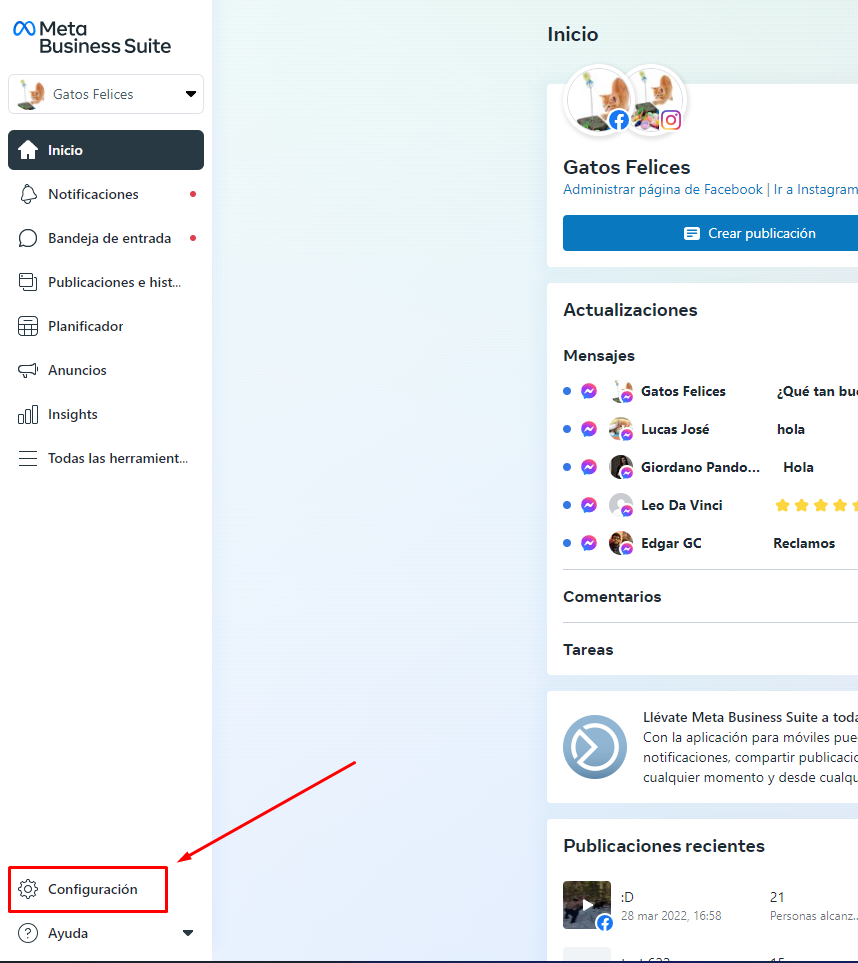Image resolution: width=858 pixels, height=963 pixels.
Task: Follow Administrar página de Facebook link
Action: [663, 189]
